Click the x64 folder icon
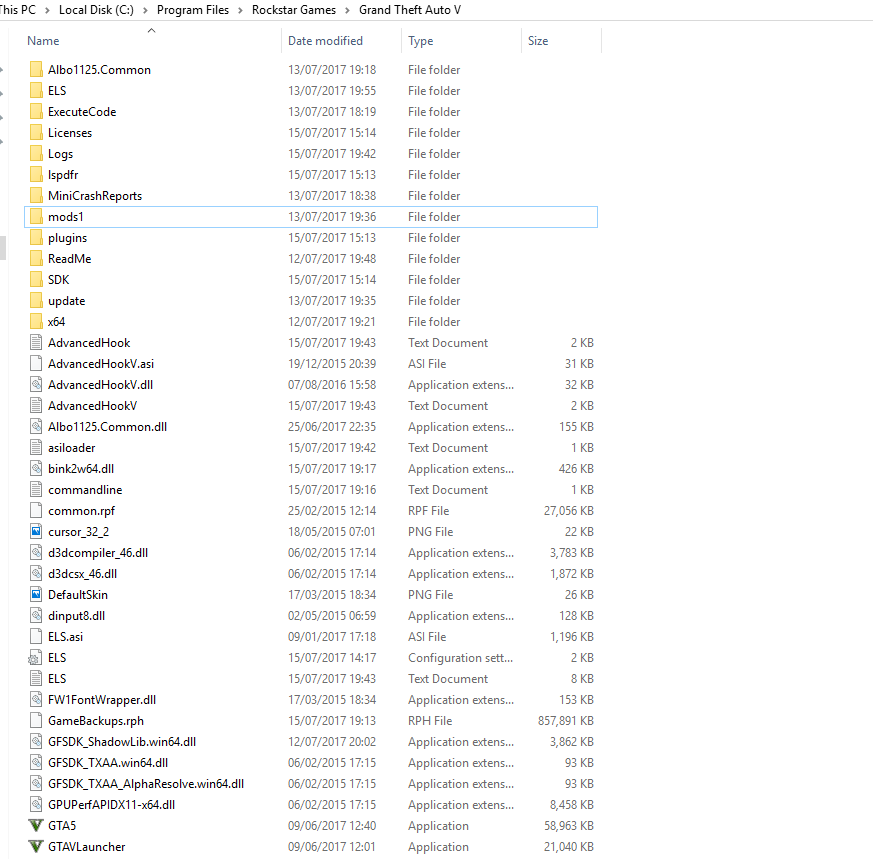Viewport: 873px width, 859px height. point(36,322)
